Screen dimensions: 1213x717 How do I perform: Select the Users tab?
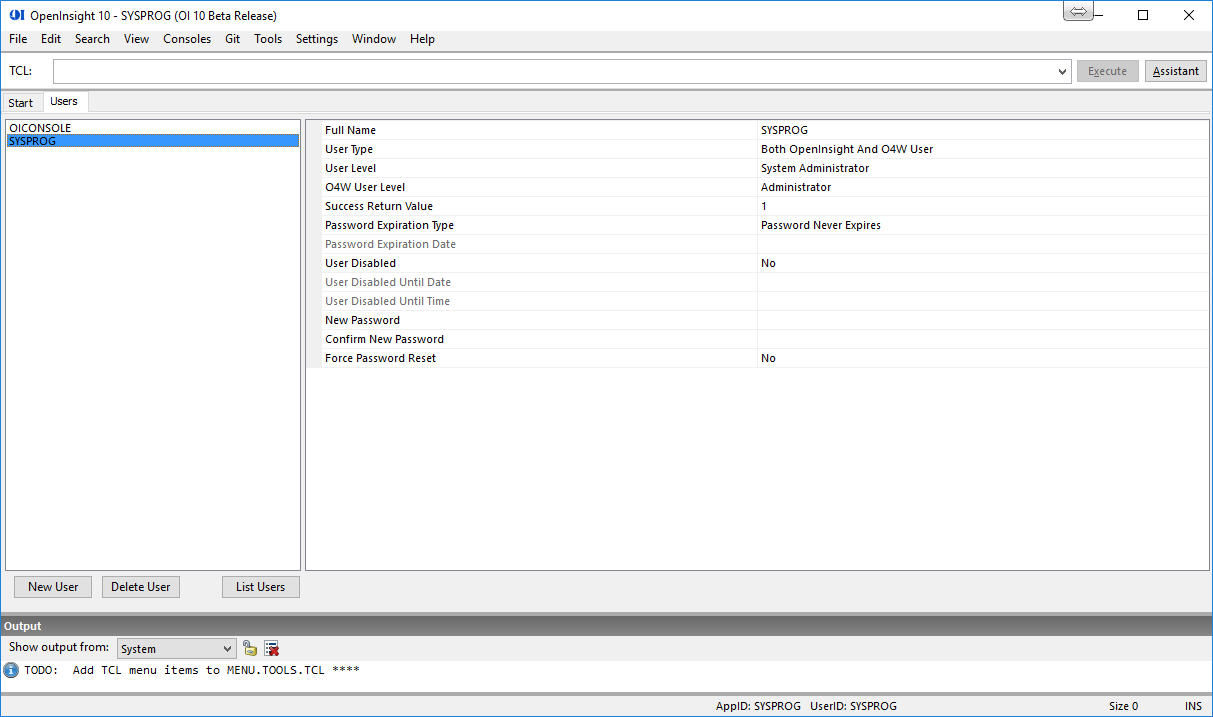coord(64,102)
